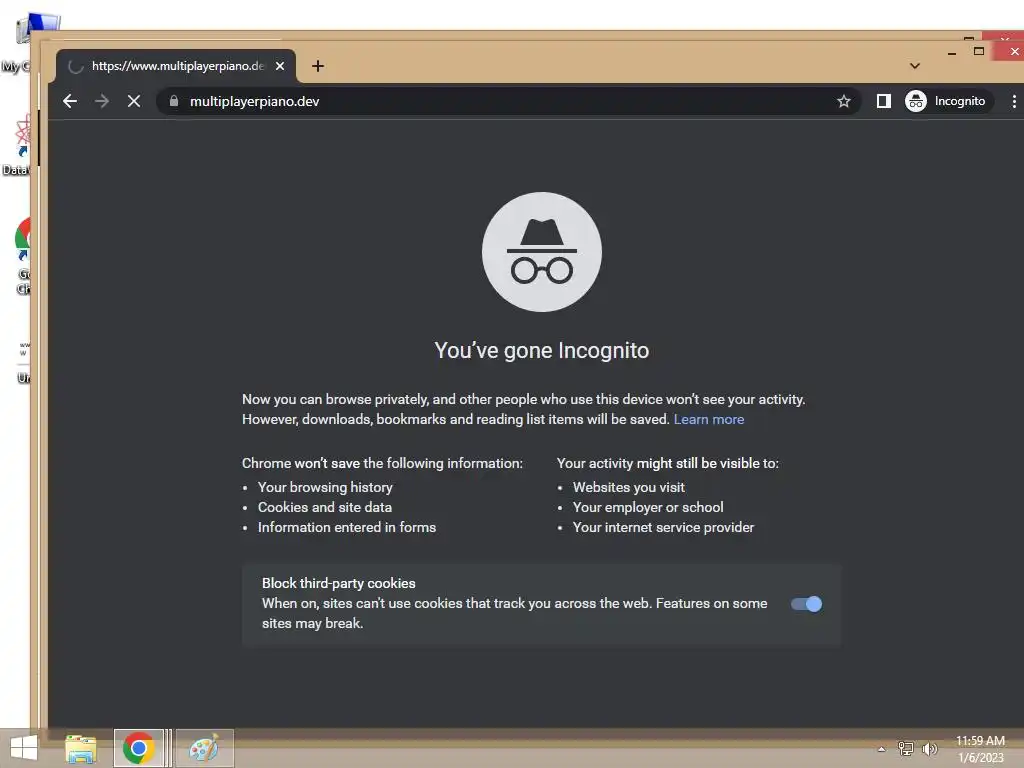Image resolution: width=1024 pixels, height=768 pixels.
Task: Click 'You've gone Incognito' heading
Action: 542,351
